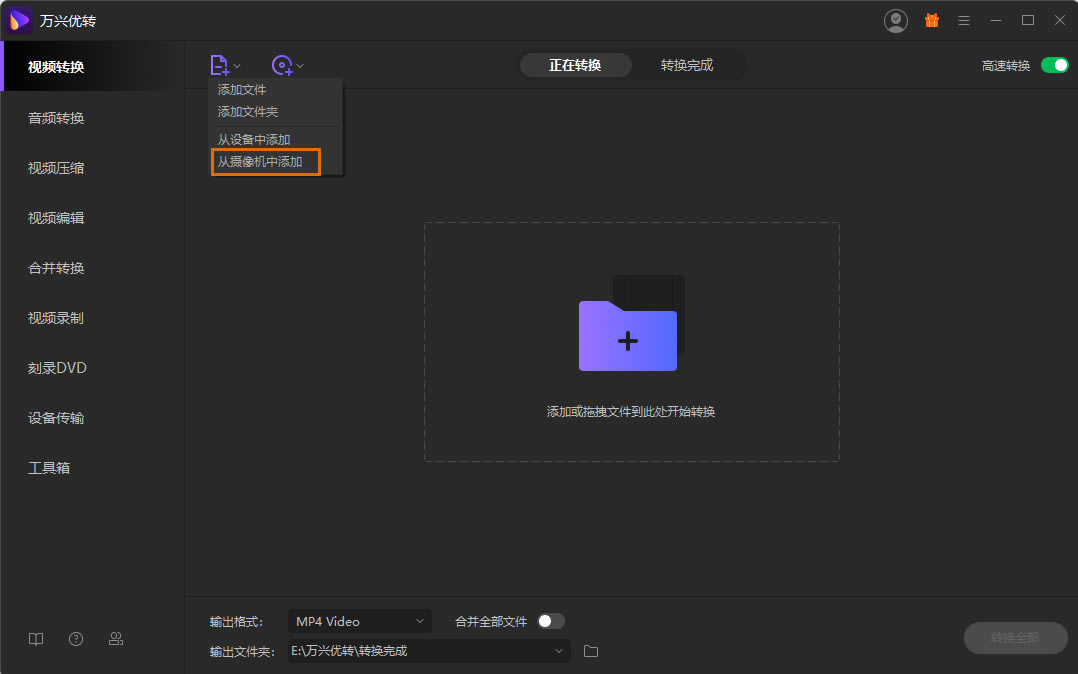Click the load DVD disc icon
1078x674 pixels.
(282, 65)
